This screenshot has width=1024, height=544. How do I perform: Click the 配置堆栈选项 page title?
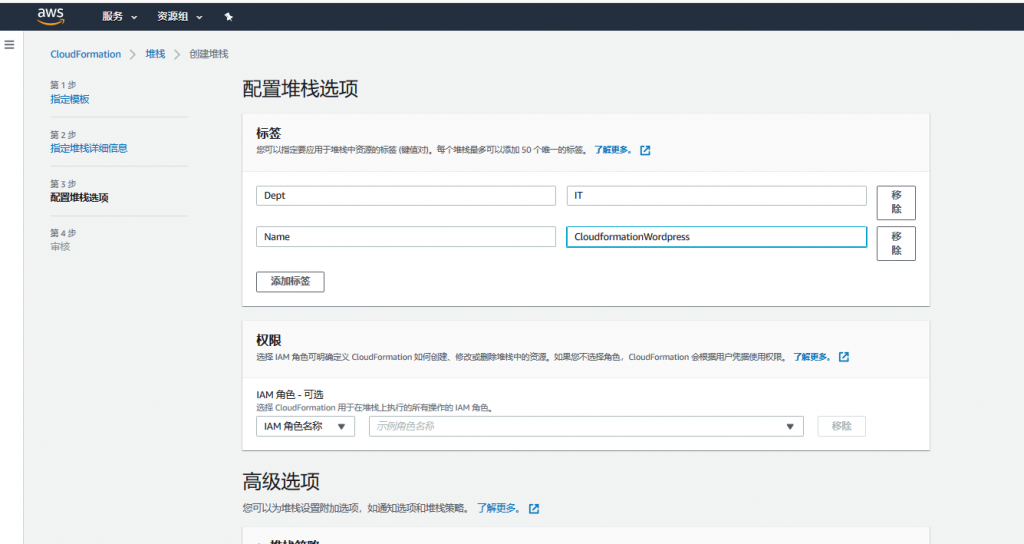[300, 89]
